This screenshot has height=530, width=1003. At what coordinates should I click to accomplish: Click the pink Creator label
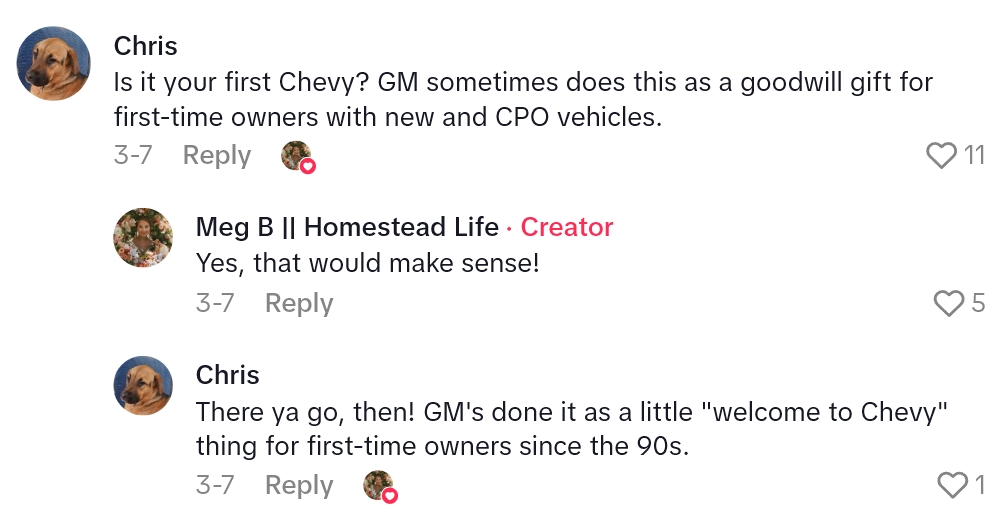pos(566,227)
